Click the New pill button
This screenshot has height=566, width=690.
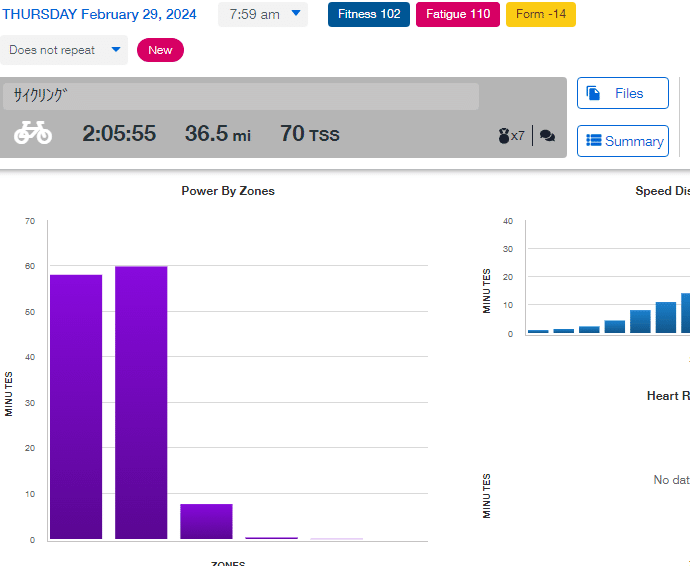[x=160, y=50]
